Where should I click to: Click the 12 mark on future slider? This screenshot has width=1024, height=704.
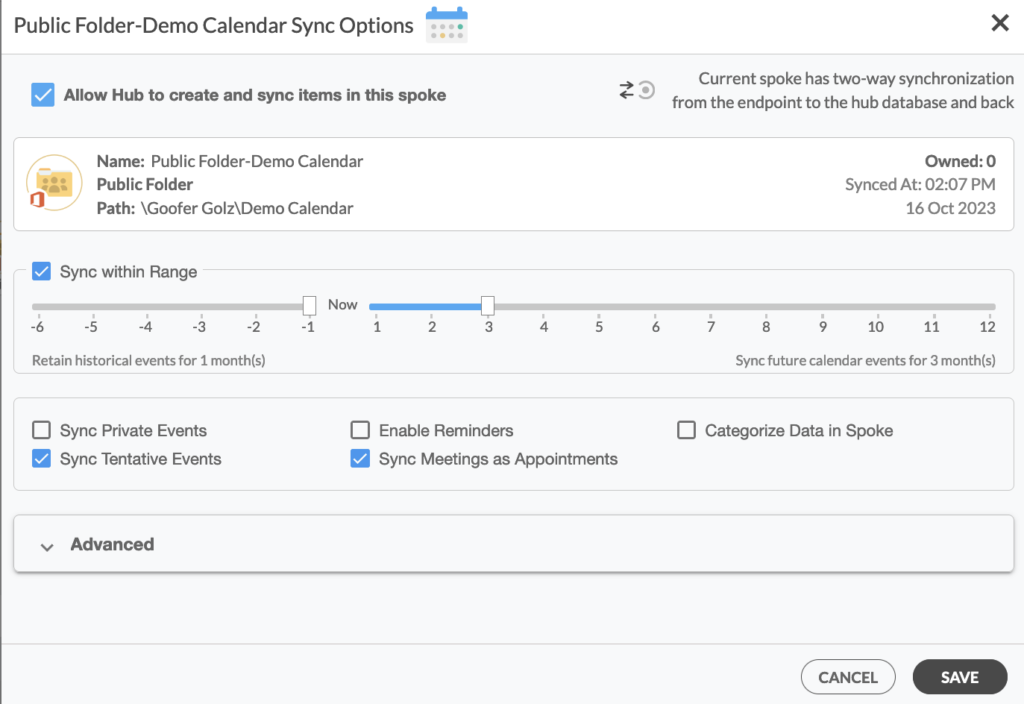click(987, 327)
